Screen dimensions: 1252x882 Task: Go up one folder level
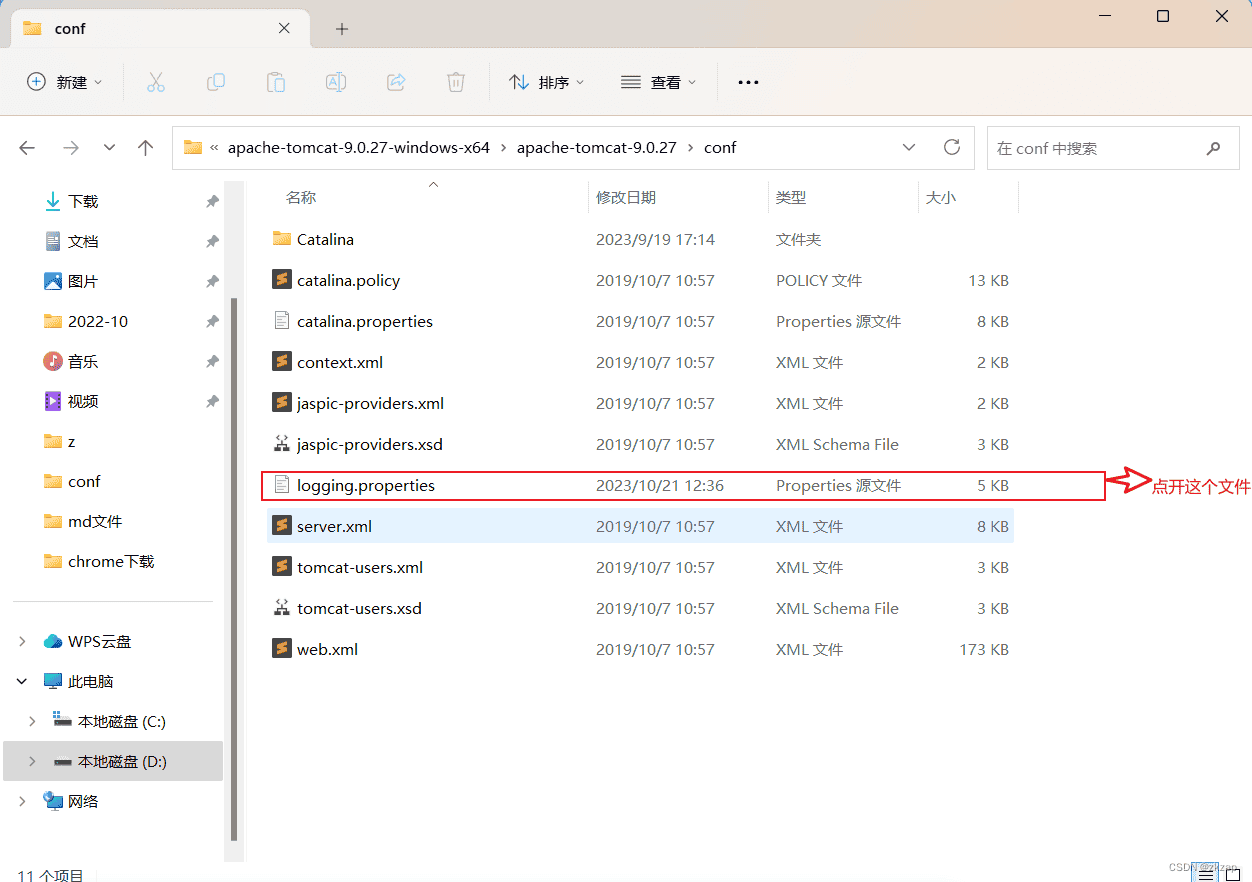(146, 148)
